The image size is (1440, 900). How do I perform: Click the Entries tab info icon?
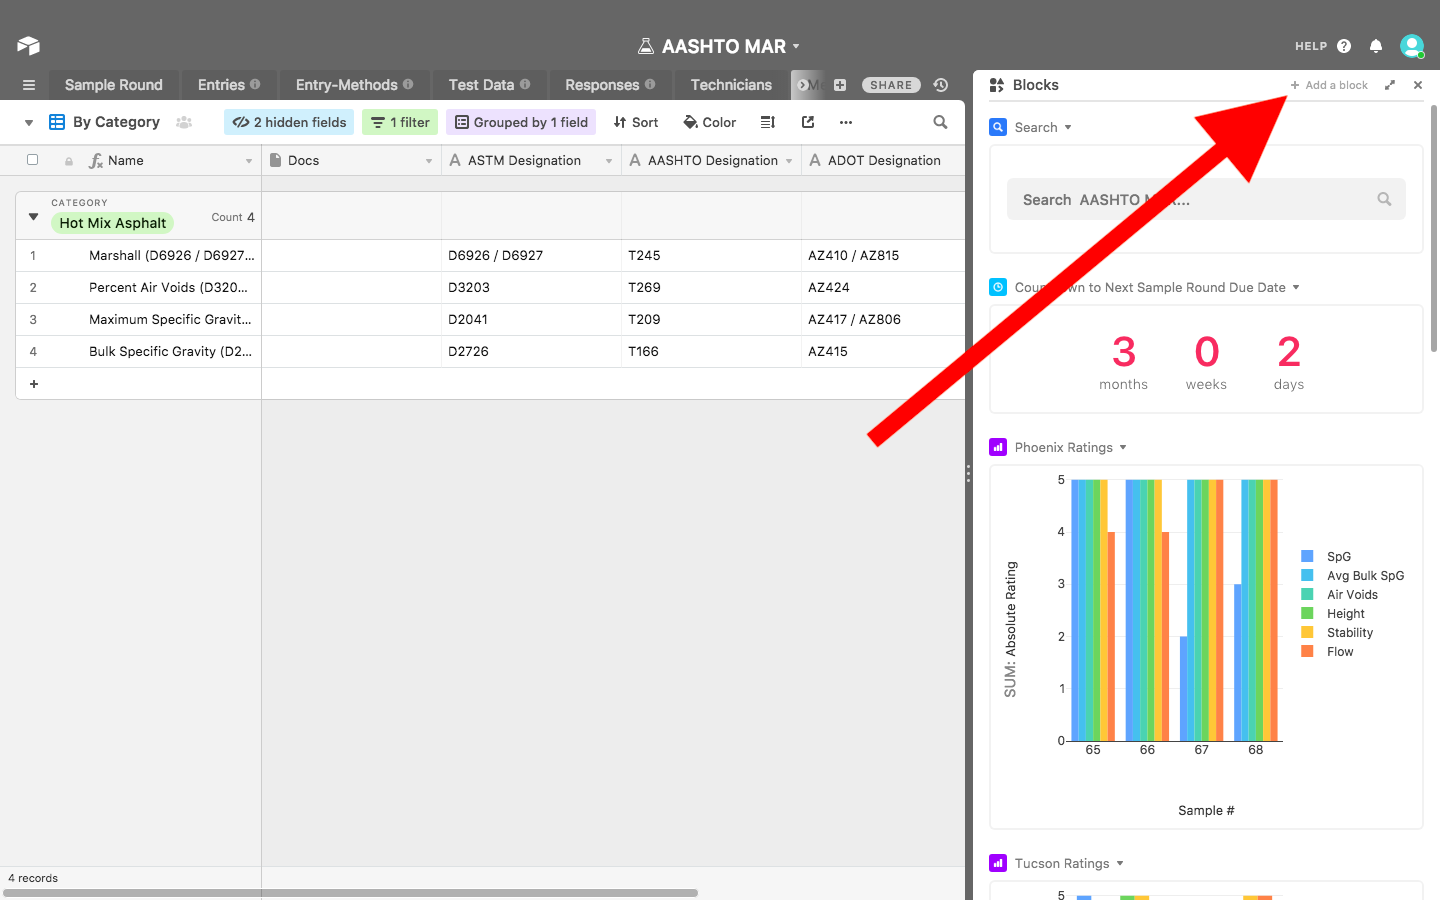point(255,85)
